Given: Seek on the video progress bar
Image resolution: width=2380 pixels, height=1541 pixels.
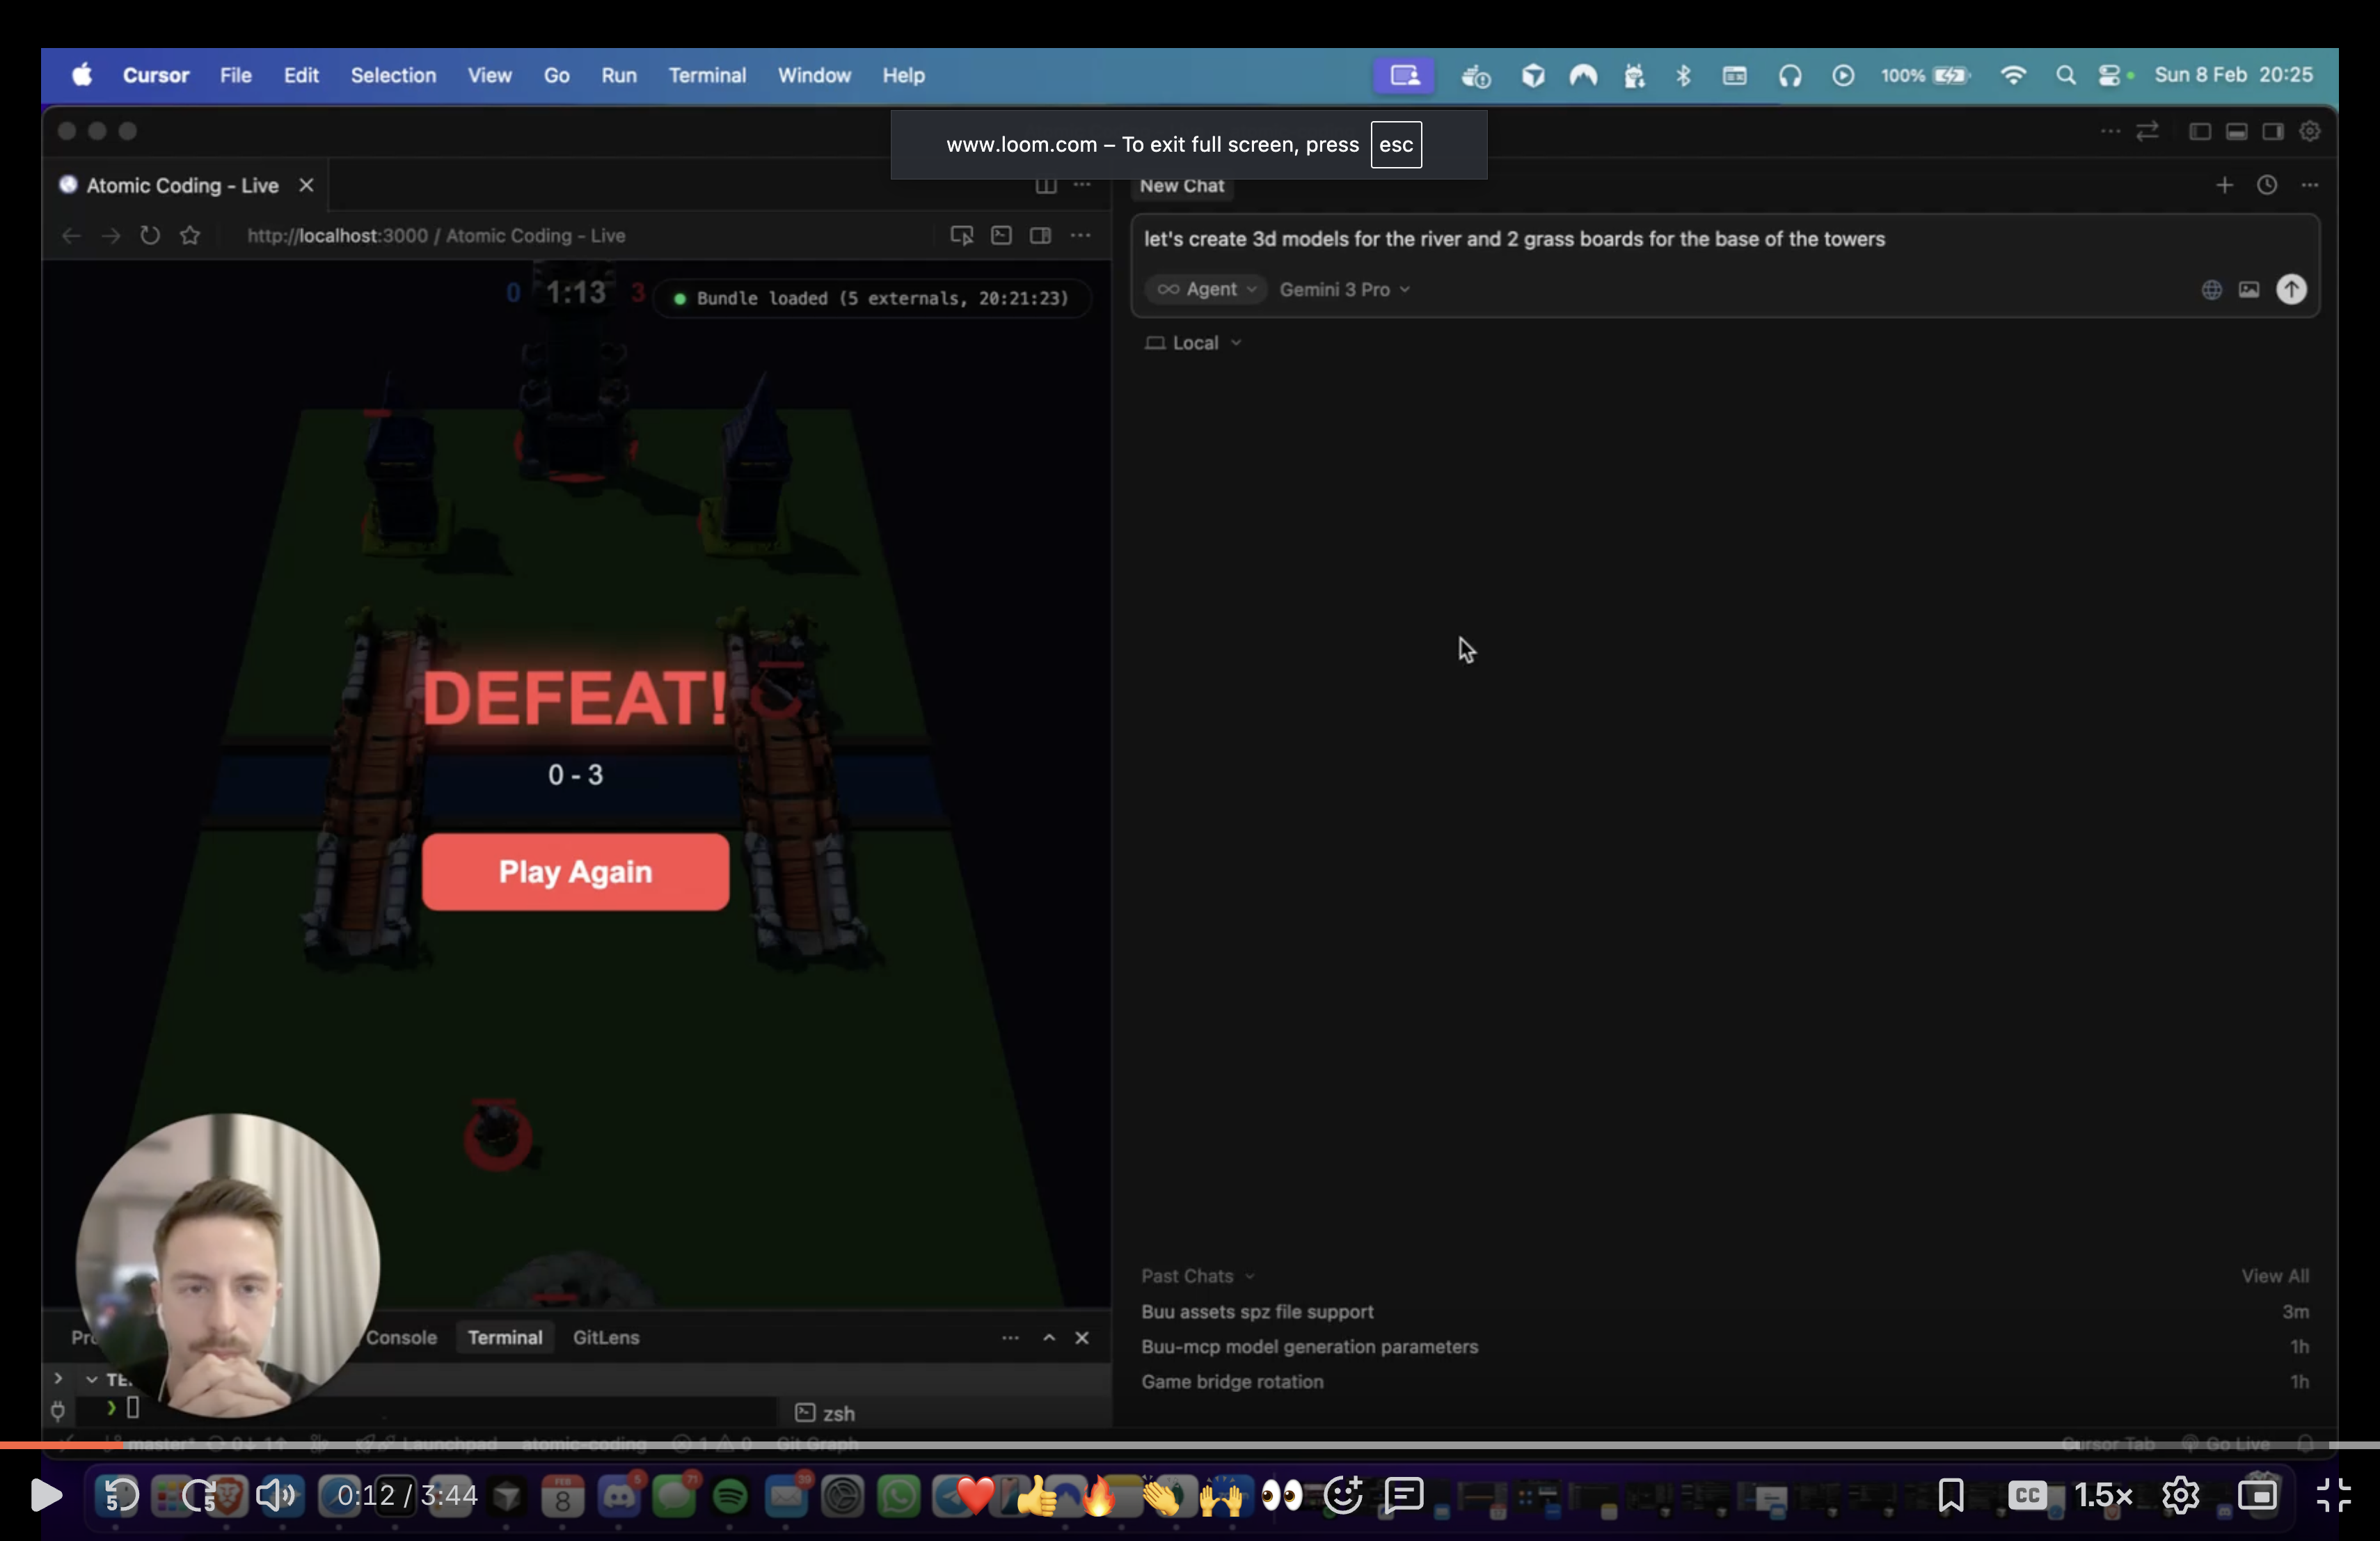Looking at the screenshot, I should (1190, 1444).
